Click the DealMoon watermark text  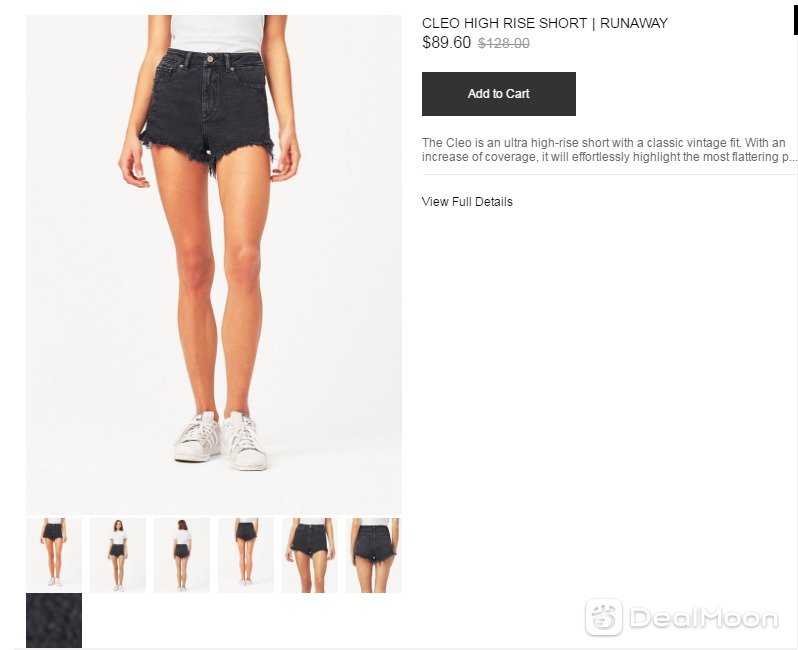coord(704,618)
